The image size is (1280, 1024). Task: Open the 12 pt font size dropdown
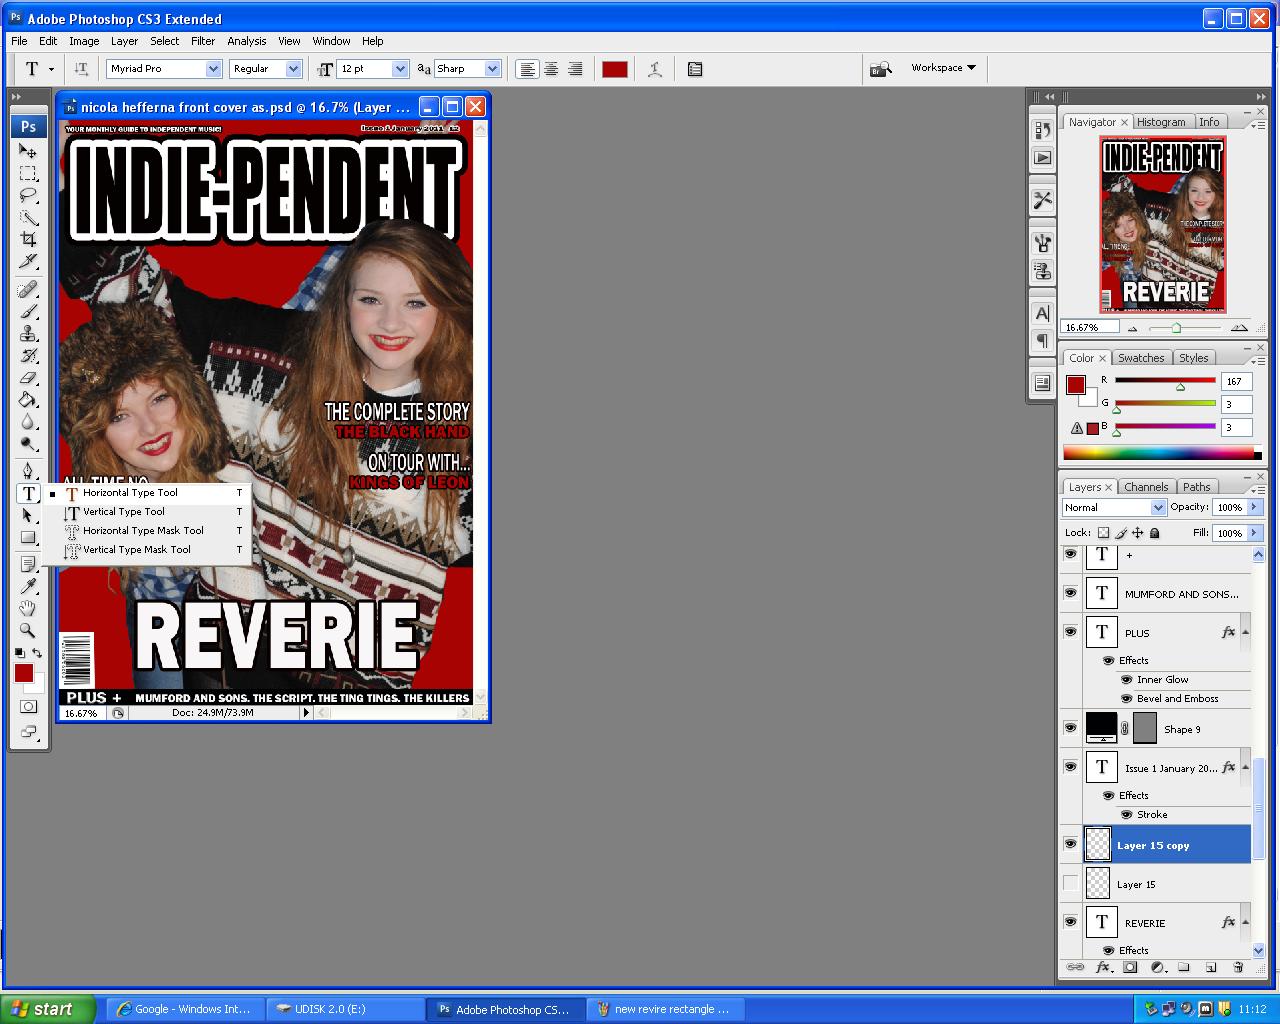point(400,69)
